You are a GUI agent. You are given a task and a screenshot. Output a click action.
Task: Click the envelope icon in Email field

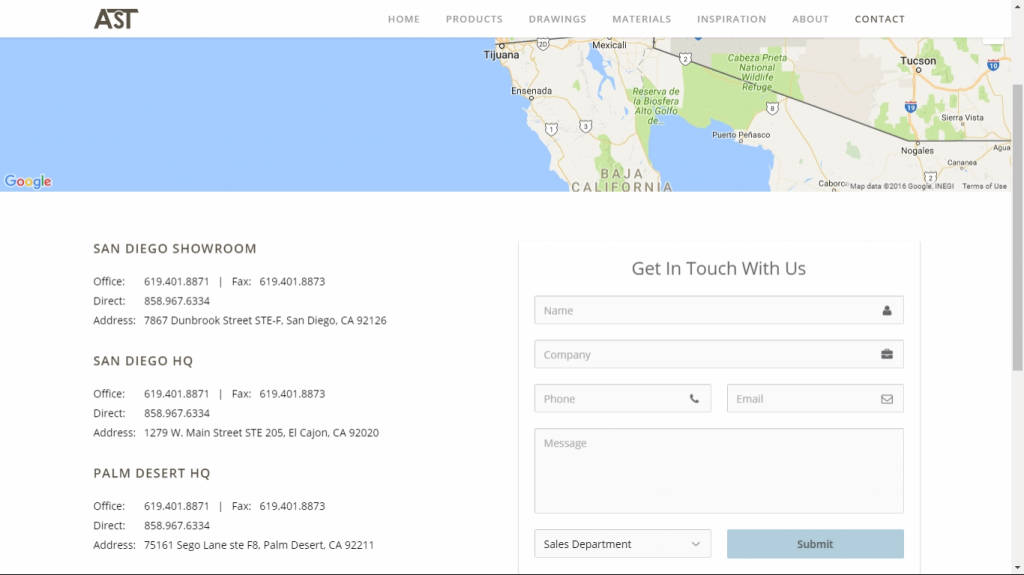tap(886, 399)
